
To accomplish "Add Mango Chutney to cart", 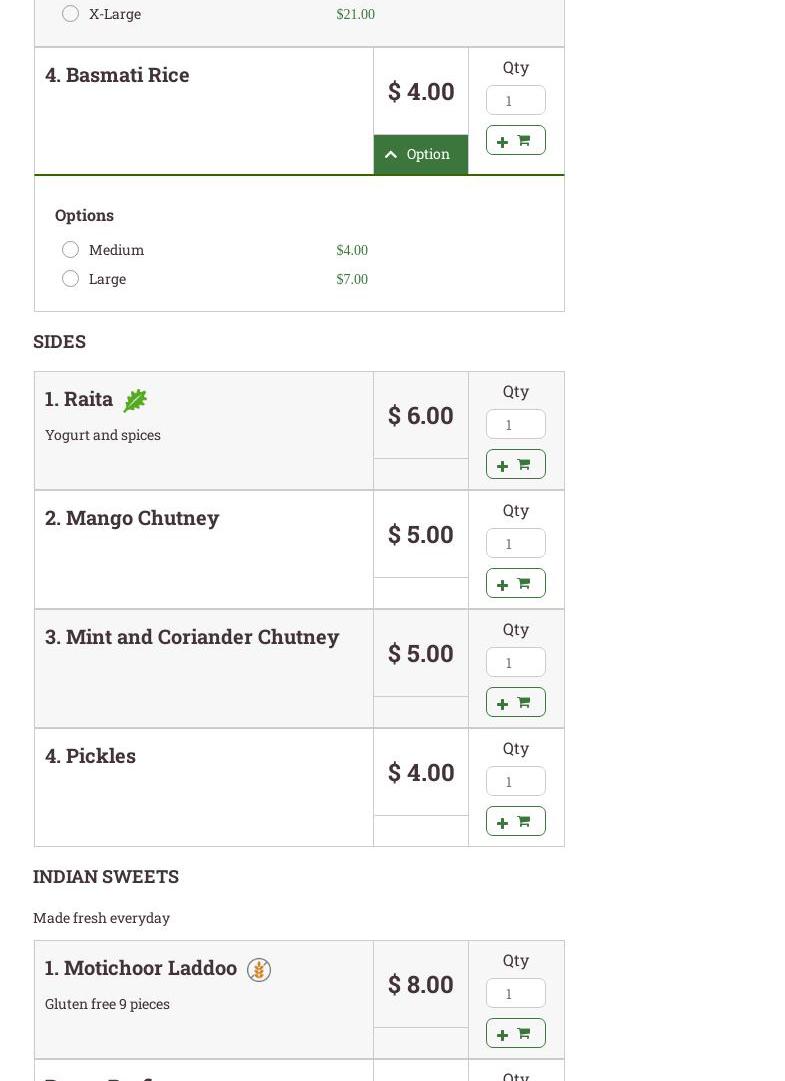I will (515, 583).
